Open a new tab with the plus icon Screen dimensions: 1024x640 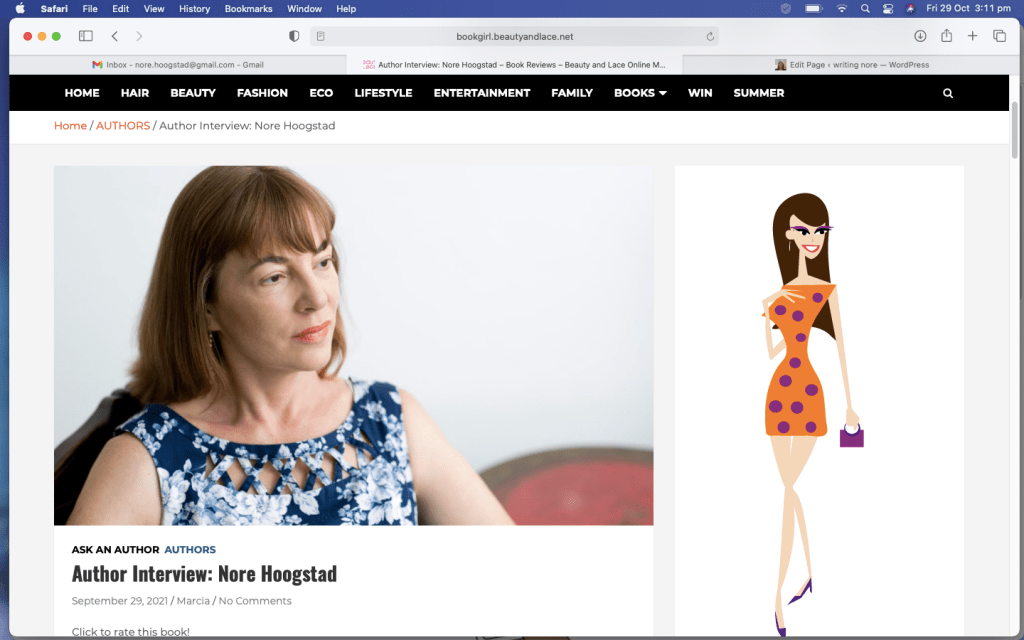[972, 36]
